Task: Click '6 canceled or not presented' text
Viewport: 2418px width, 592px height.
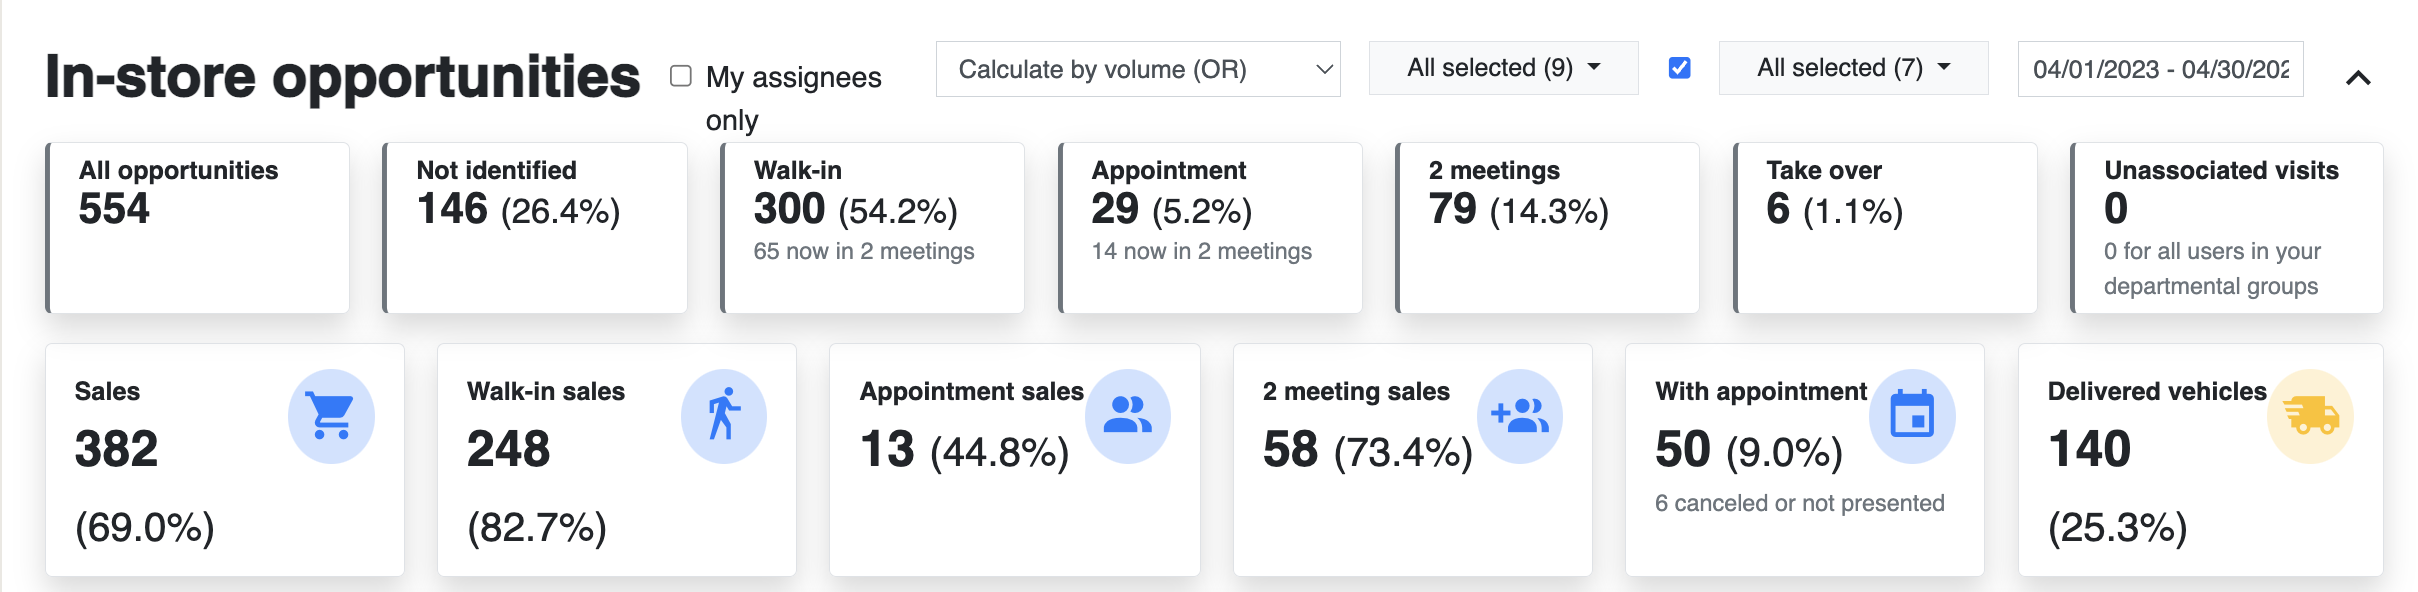Action: point(1800,503)
